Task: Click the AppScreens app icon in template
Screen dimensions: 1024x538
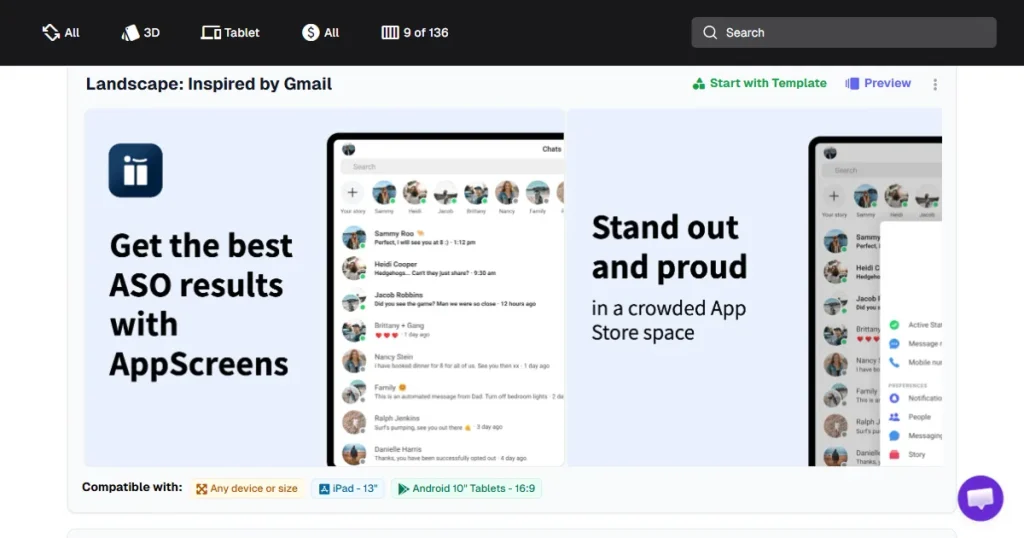Action: coord(135,170)
